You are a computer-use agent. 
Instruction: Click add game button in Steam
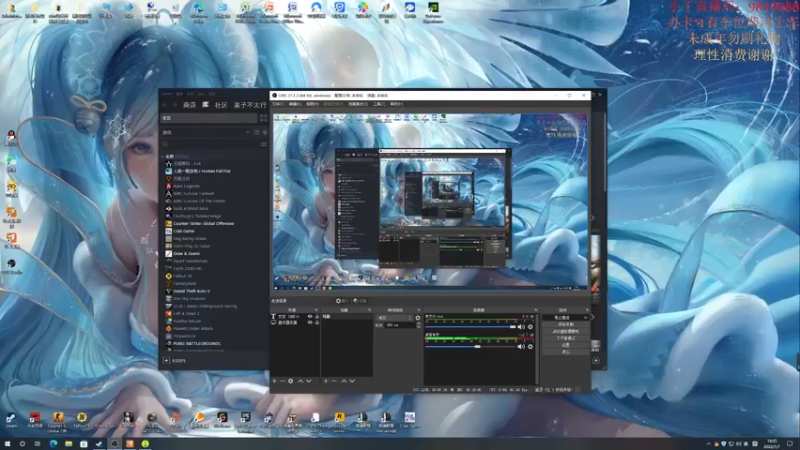(x=174, y=361)
